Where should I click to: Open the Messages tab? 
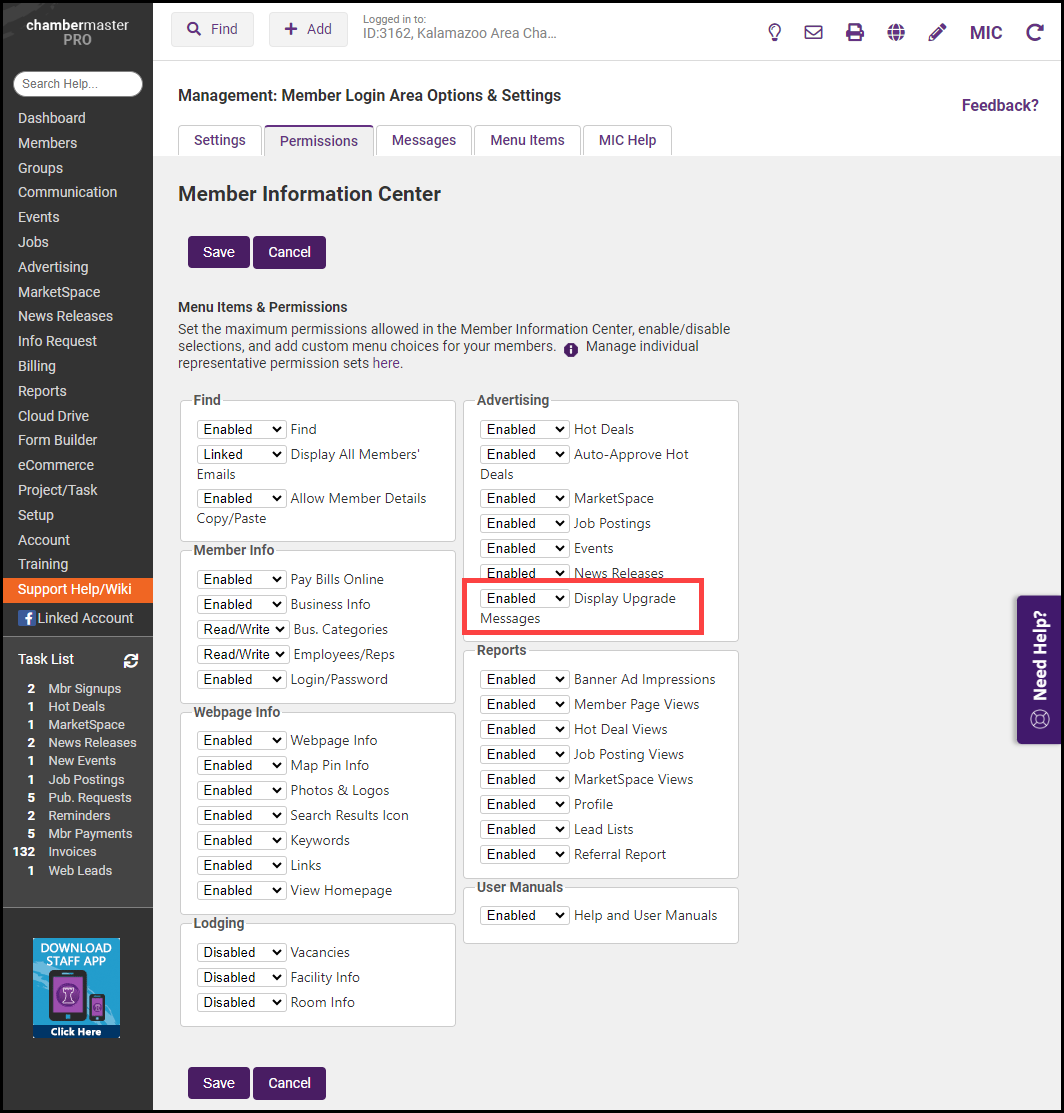424,140
